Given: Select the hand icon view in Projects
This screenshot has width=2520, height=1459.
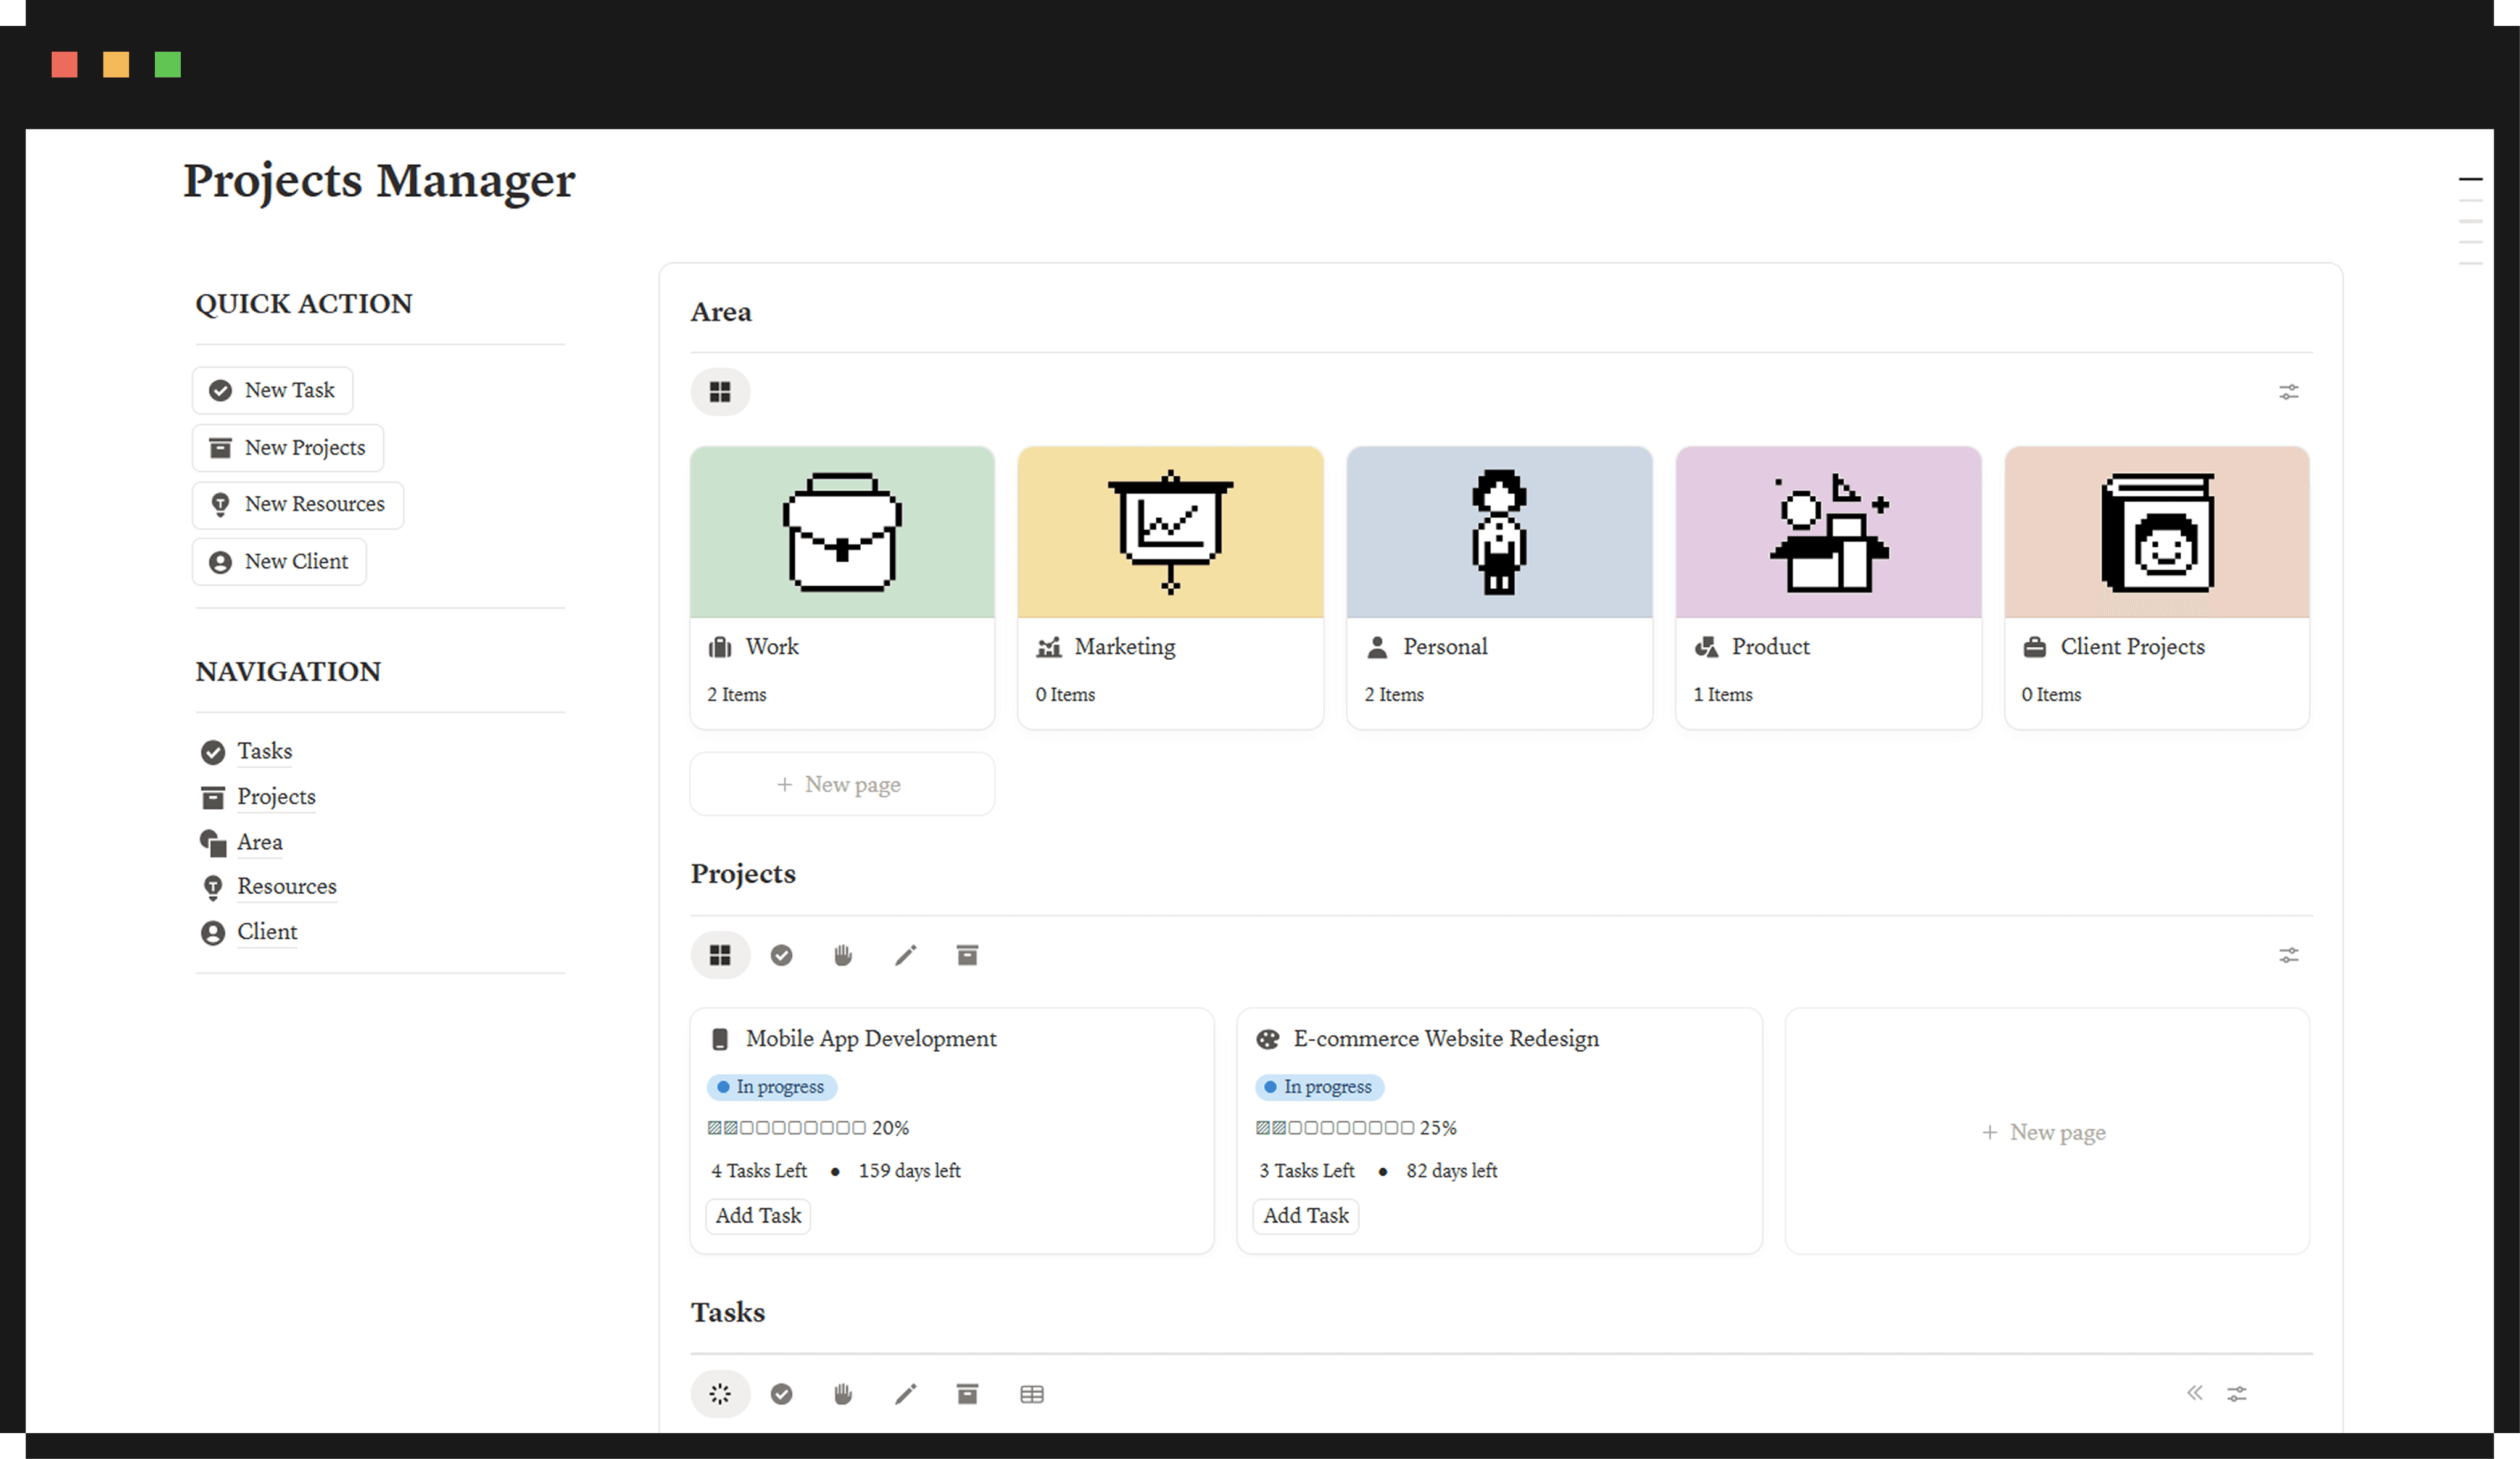Looking at the screenshot, I should point(843,955).
